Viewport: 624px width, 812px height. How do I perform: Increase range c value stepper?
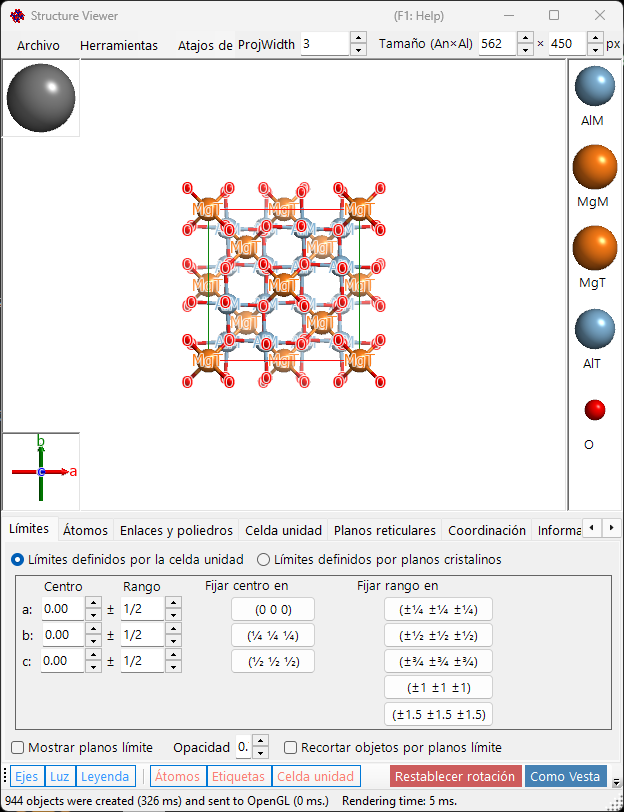pyautogui.click(x=173, y=655)
